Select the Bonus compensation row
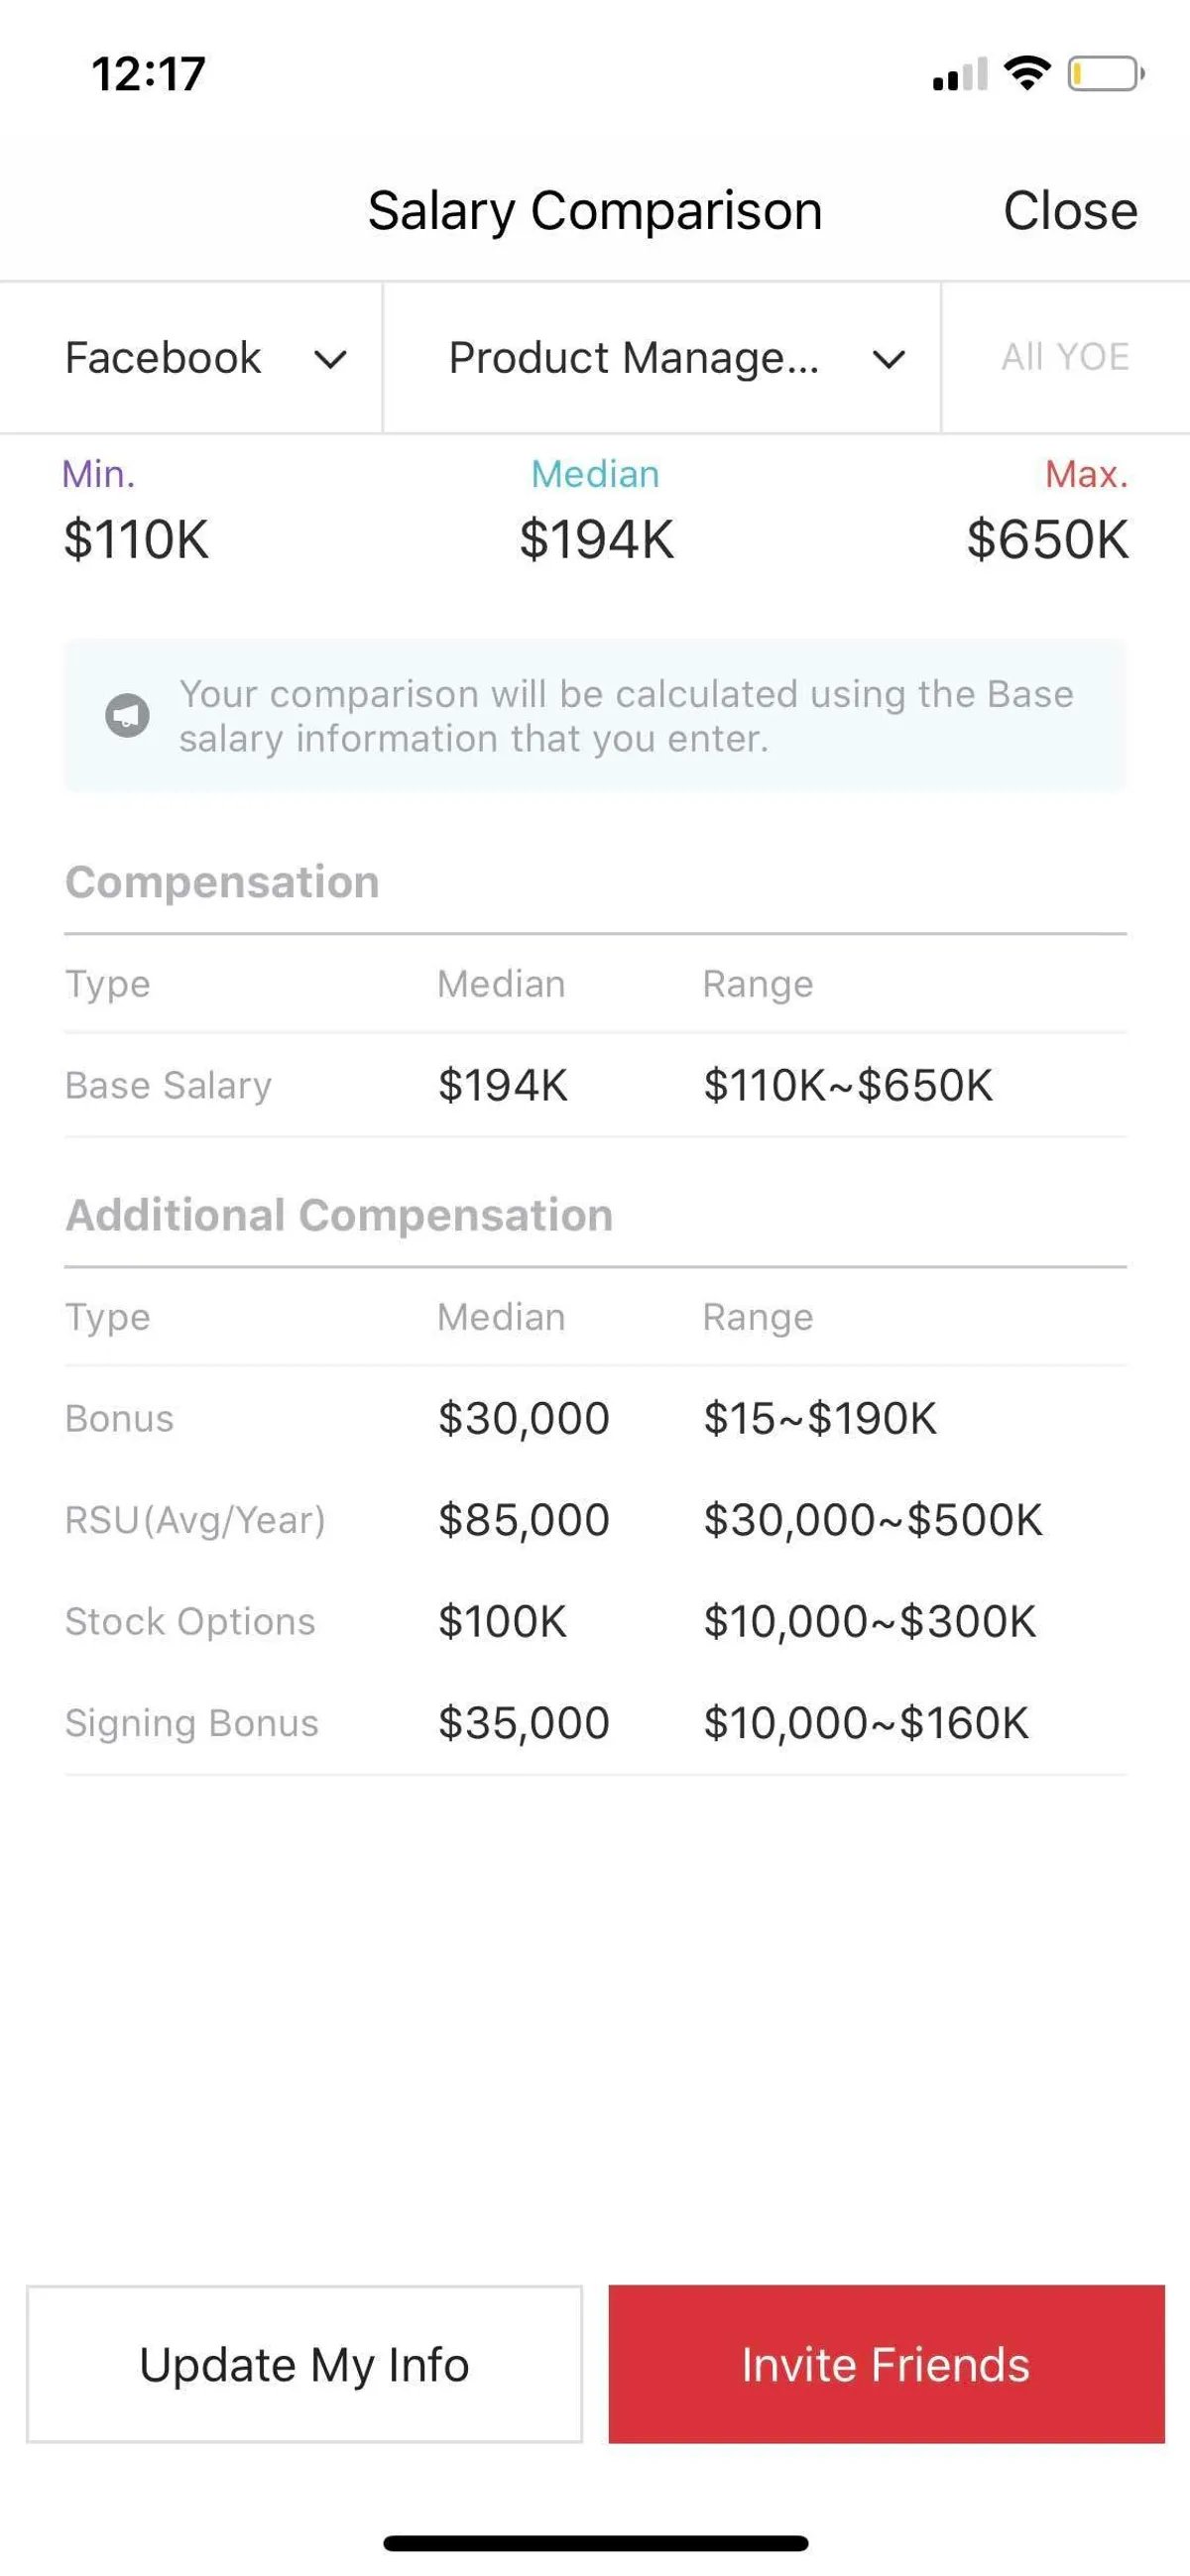The height and width of the screenshot is (2576, 1190). point(595,1418)
